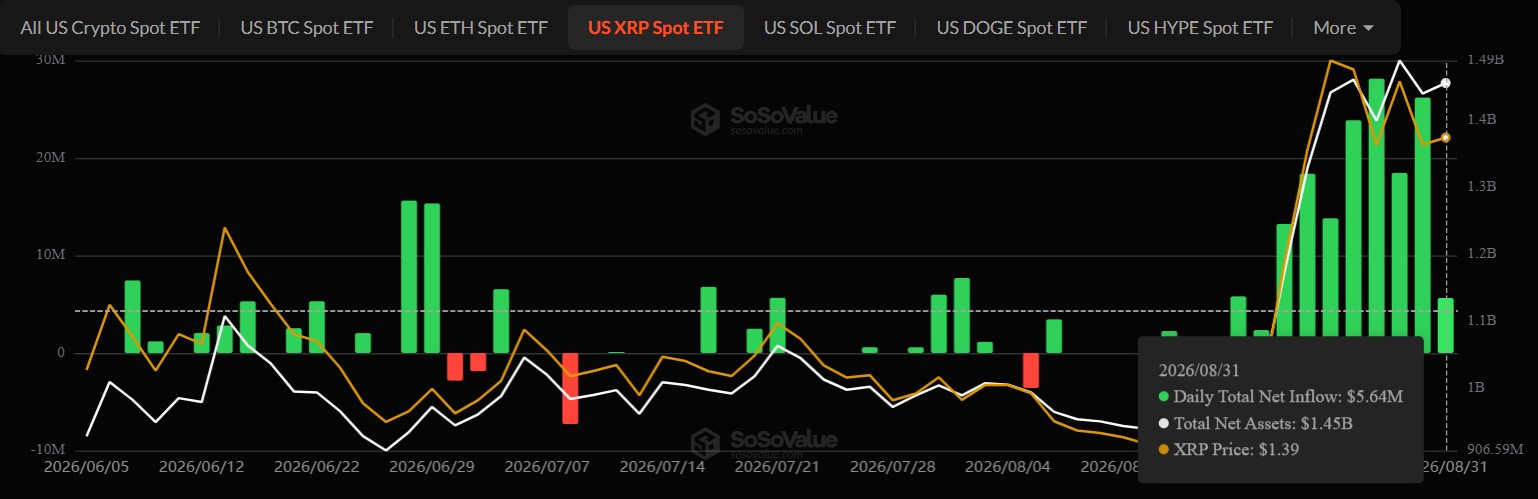Click the -10M left axis label
The width and height of the screenshot is (1538, 499).
[47, 450]
